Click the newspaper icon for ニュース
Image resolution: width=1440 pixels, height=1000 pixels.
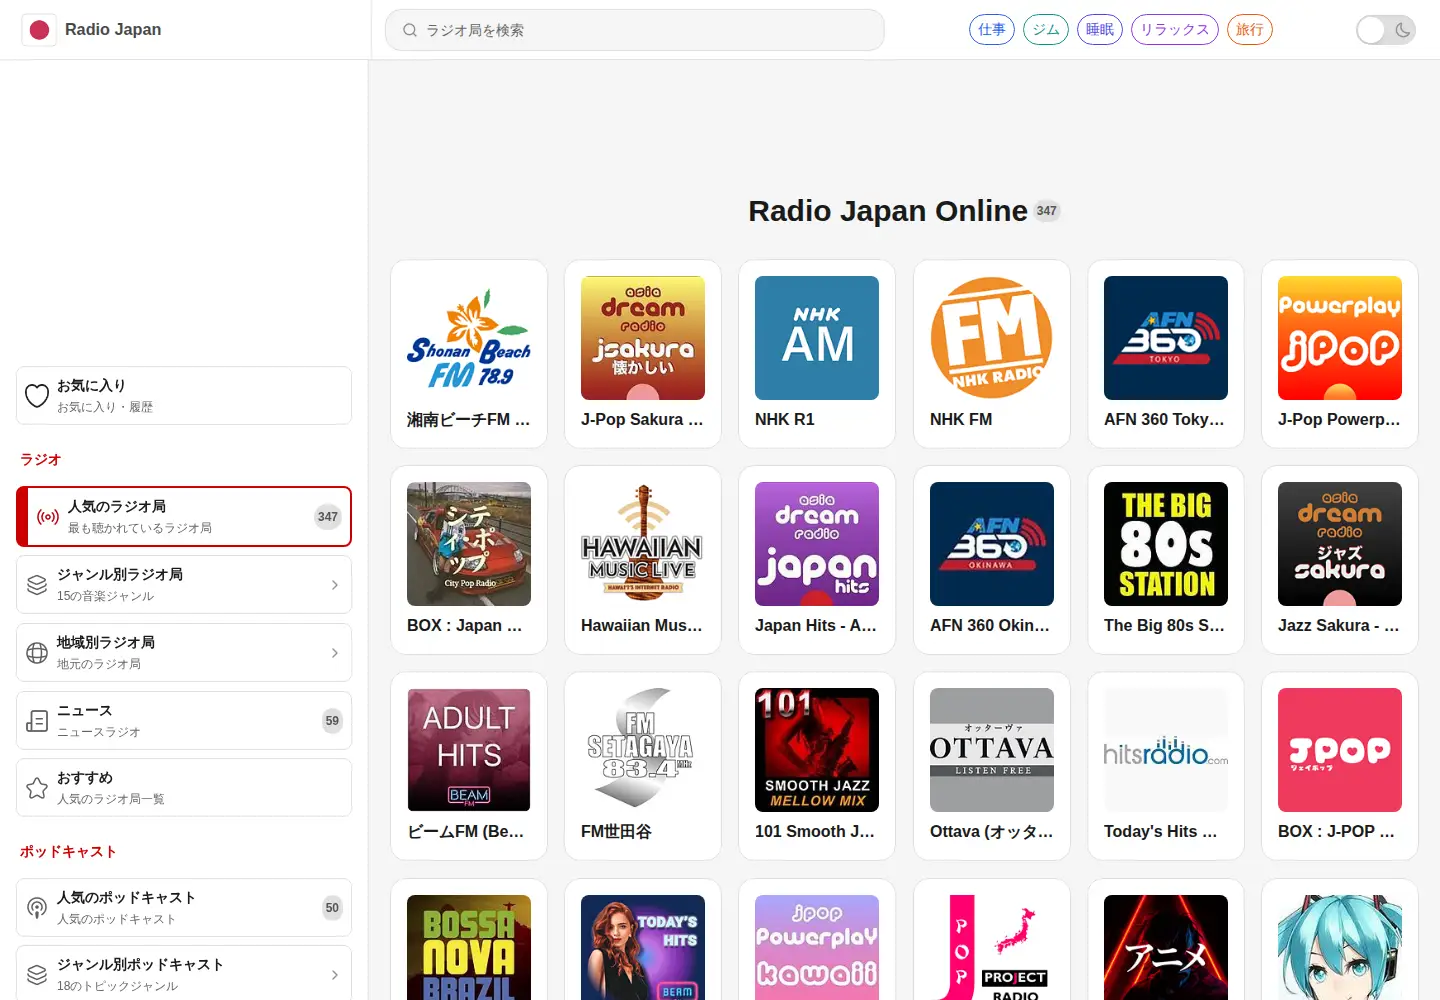[x=37, y=721]
